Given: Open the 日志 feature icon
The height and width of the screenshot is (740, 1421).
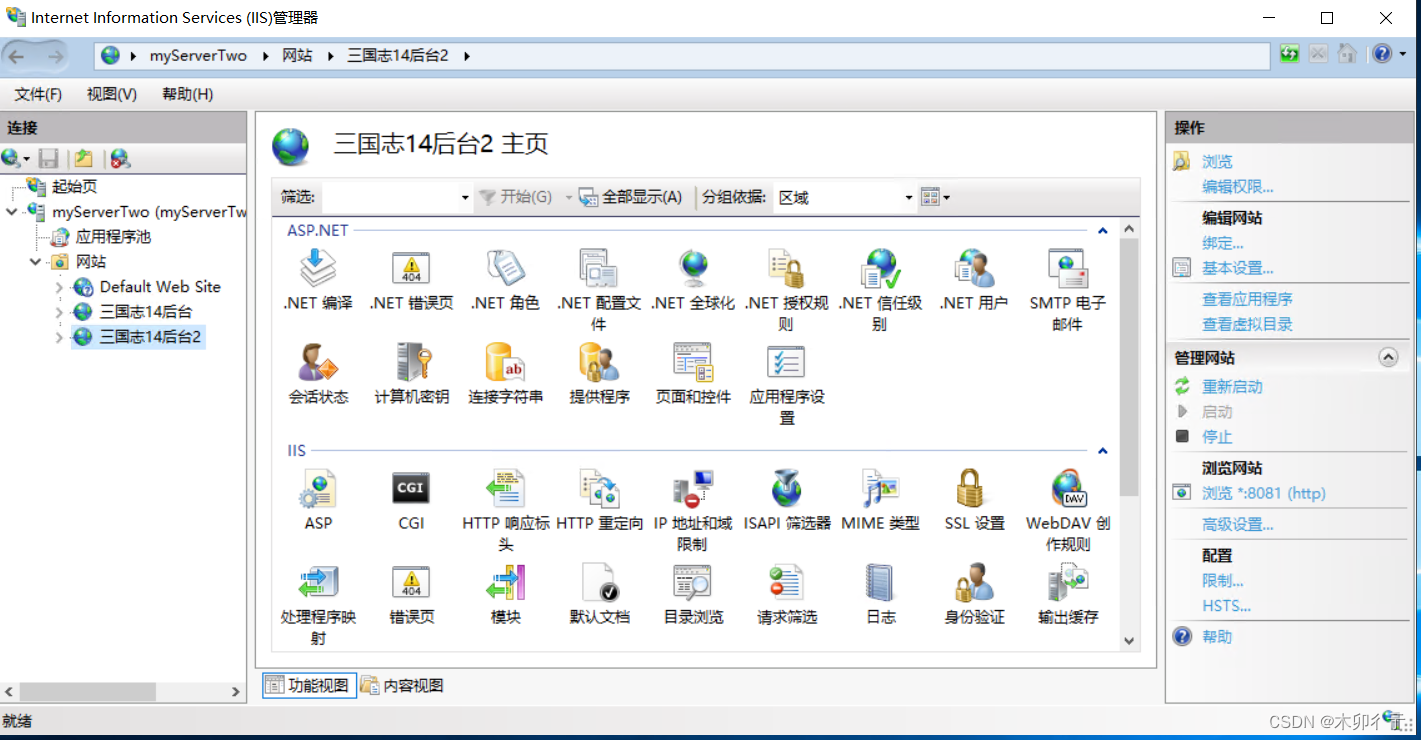Looking at the screenshot, I should 881,582.
